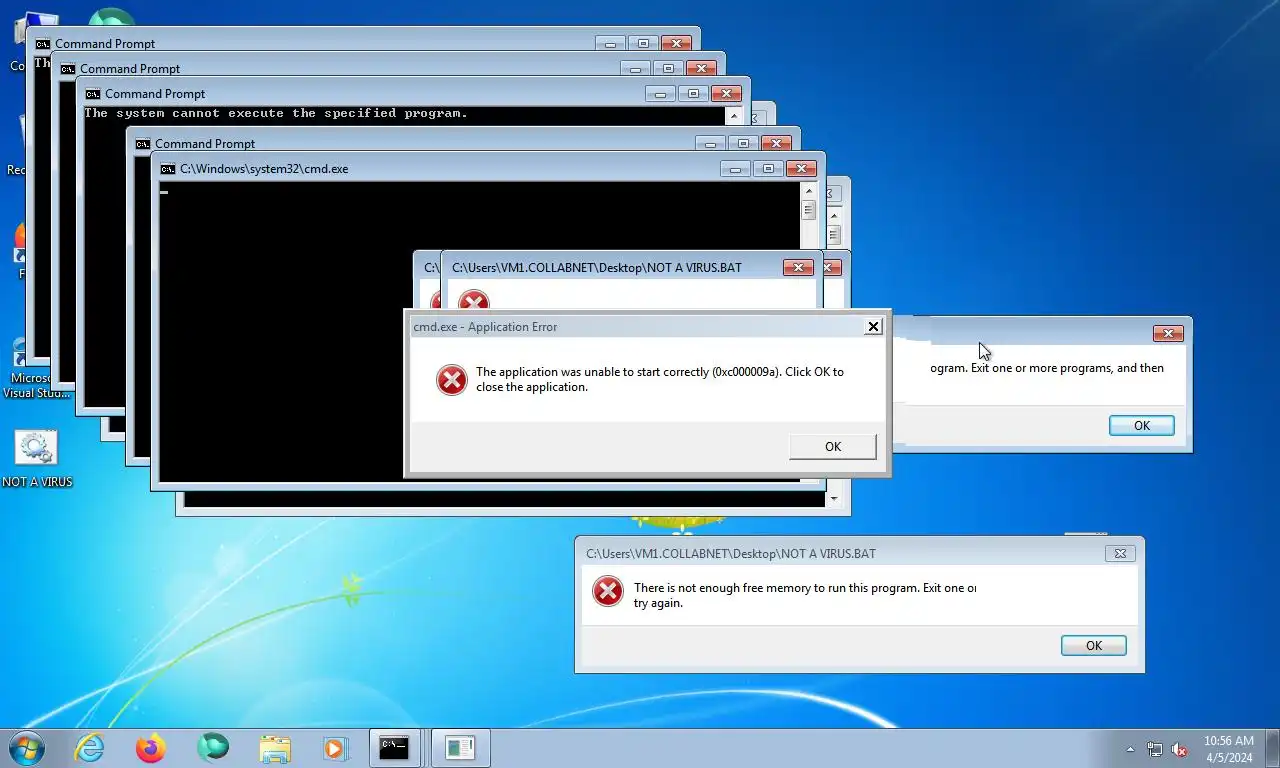Show hidden tray icons arrow
1280x768 pixels.
(1130, 749)
